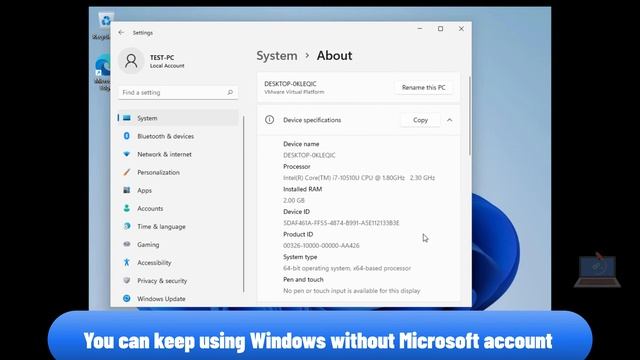
Task: Open the Microsoft Edge desktop shortcut
Action: click(103, 72)
